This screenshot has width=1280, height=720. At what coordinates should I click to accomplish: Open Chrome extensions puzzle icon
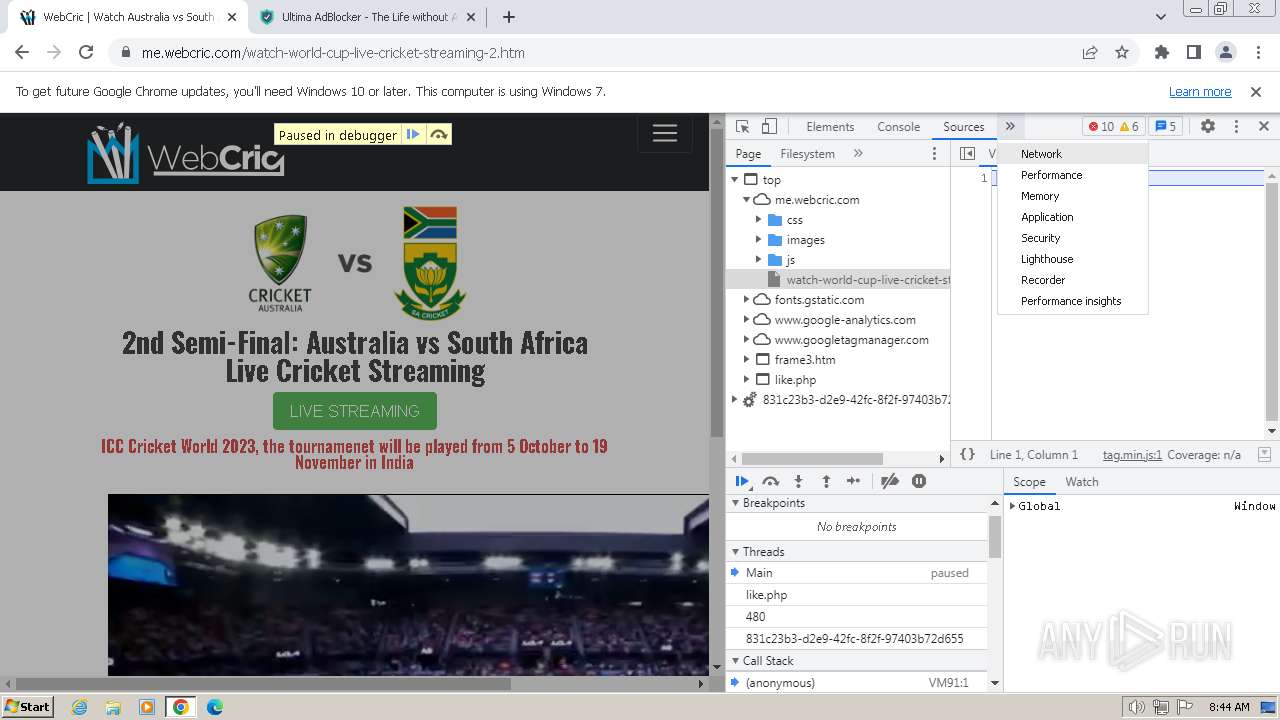1162,53
